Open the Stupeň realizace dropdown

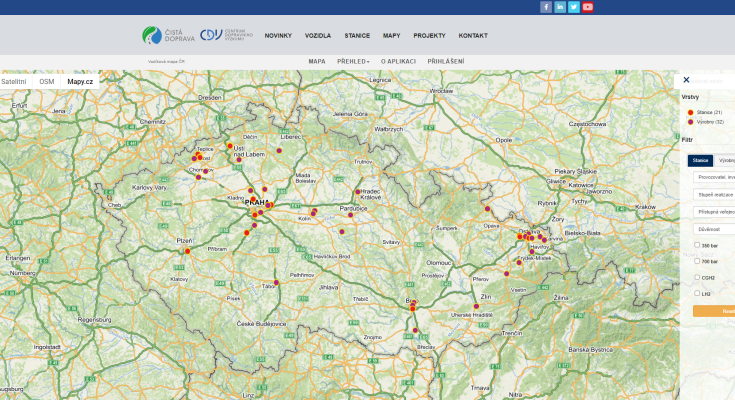coord(714,195)
